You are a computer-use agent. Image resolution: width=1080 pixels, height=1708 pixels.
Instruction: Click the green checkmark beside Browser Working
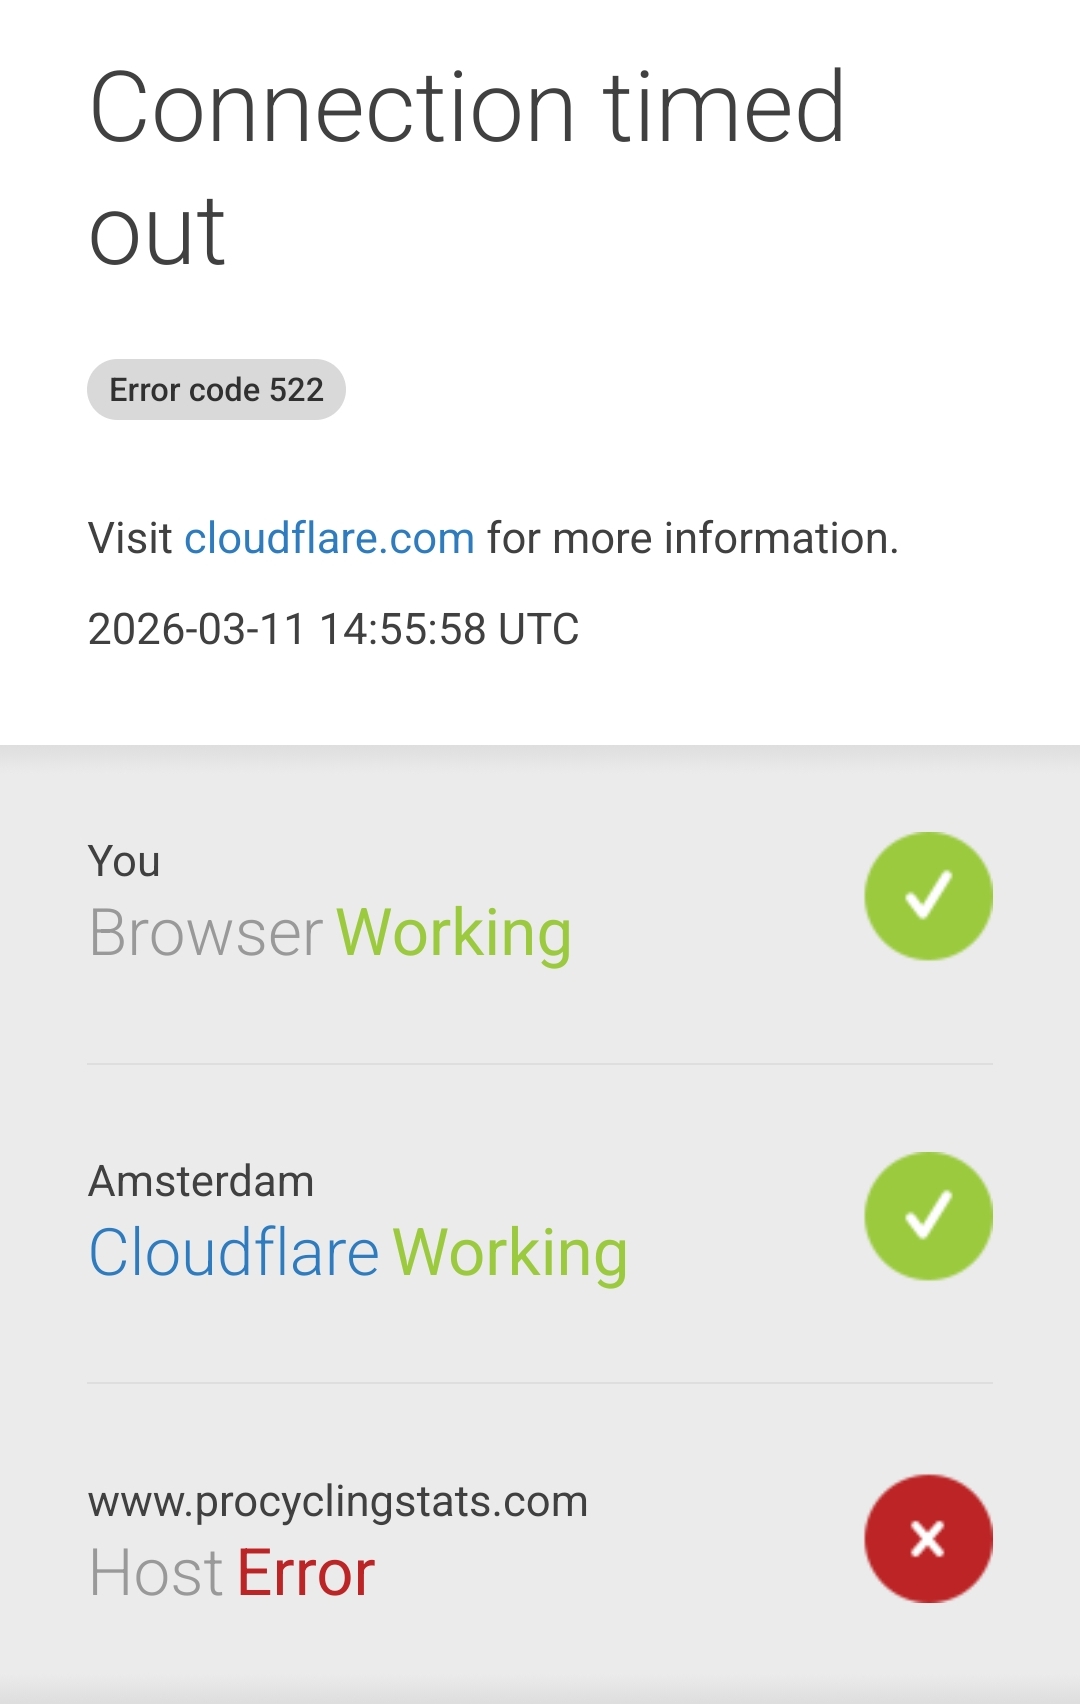pos(928,896)
